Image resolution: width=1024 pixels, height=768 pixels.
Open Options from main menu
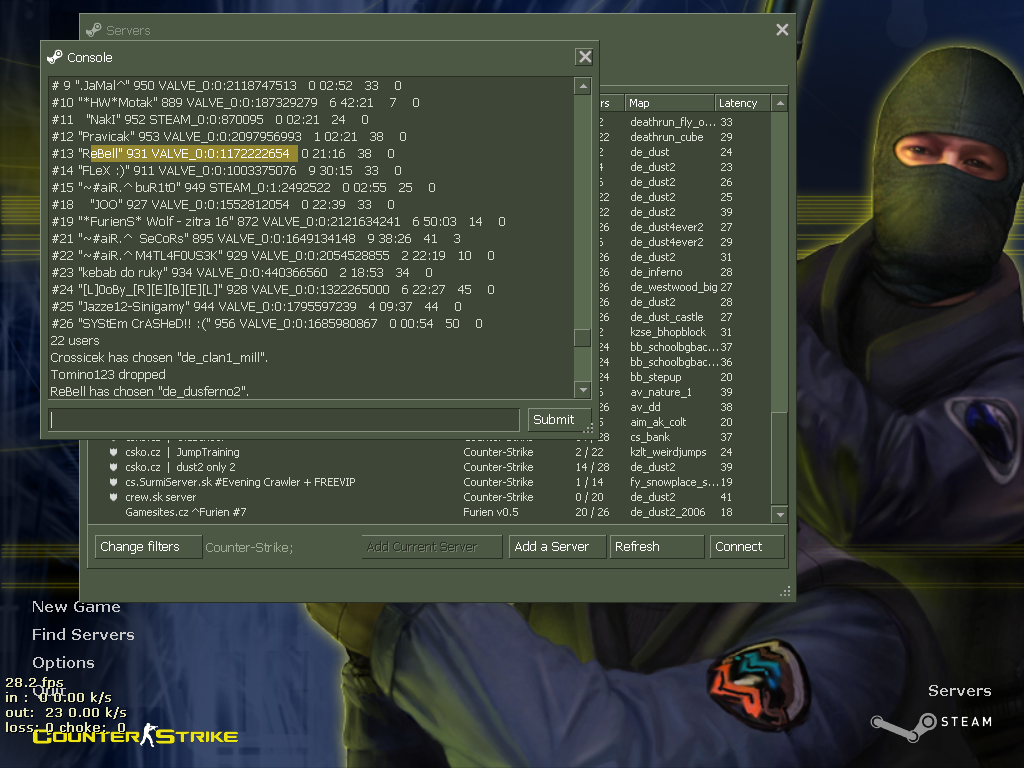pyautogui.click(x=63, y=662)
